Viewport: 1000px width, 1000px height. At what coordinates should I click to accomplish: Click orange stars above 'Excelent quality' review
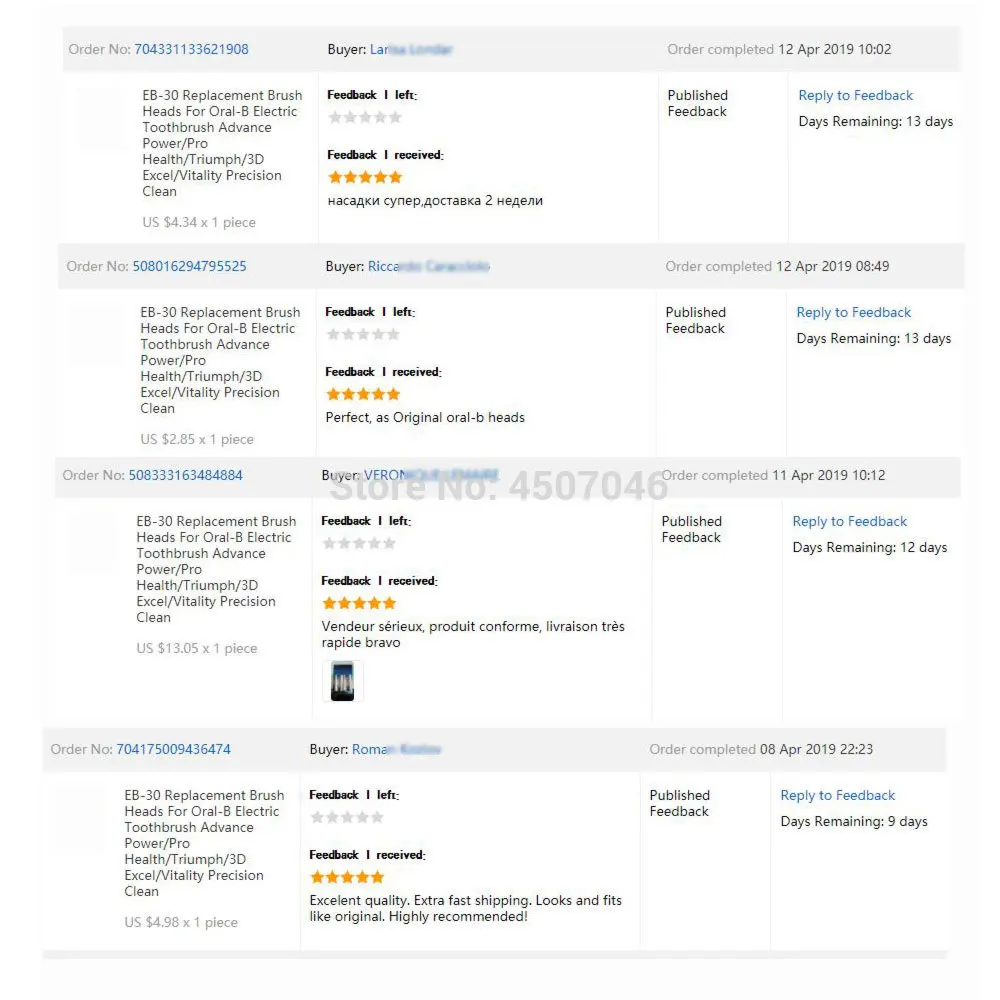[347, 877]
